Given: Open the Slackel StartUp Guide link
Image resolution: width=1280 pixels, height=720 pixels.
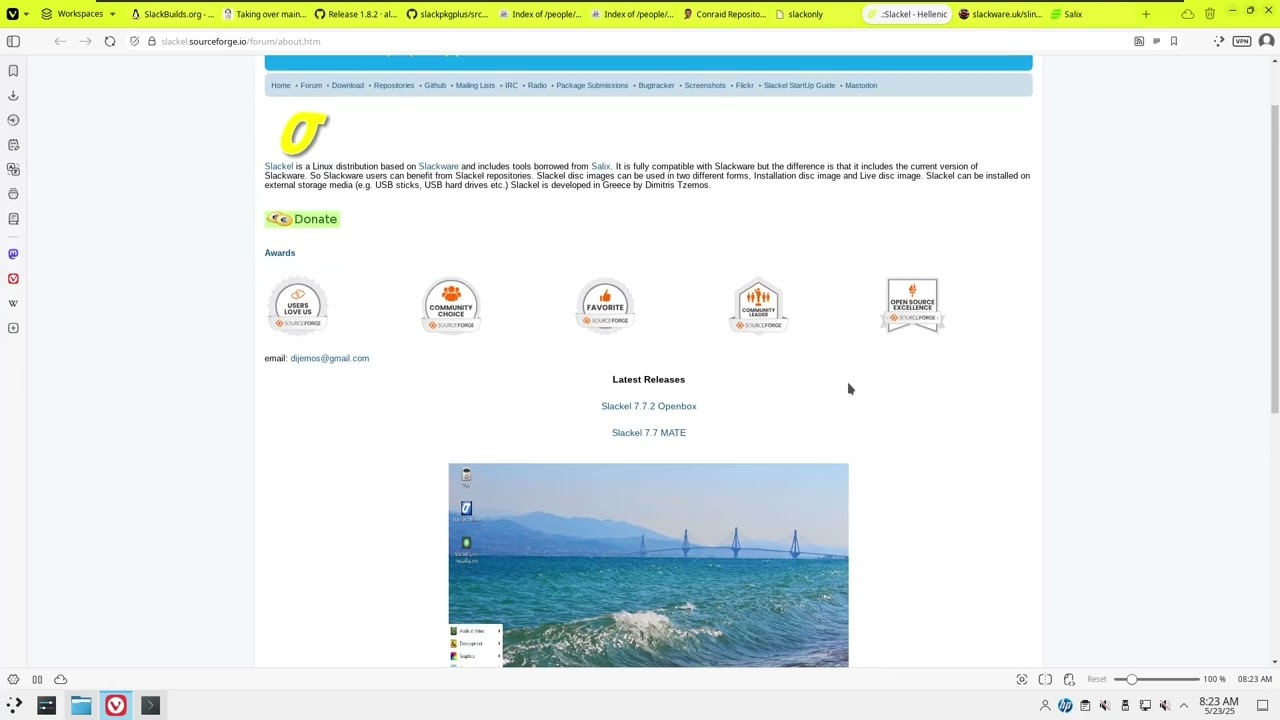Looking at the screenshot, I should (799, 85).
